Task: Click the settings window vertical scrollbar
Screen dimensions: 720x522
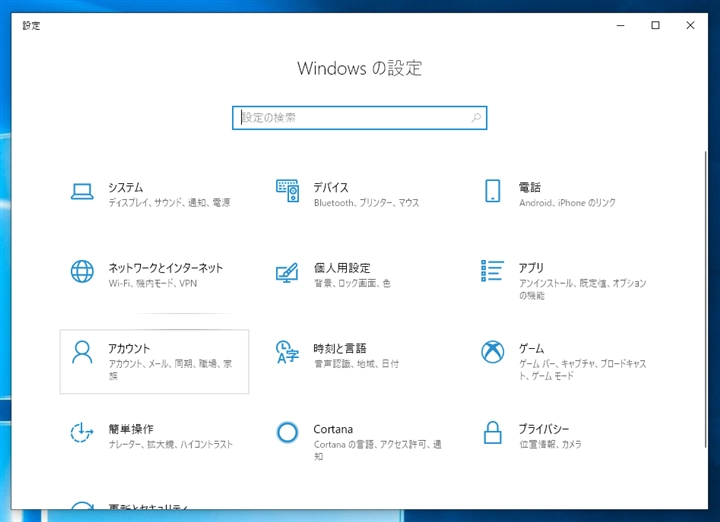Action: tap(705, 299)
